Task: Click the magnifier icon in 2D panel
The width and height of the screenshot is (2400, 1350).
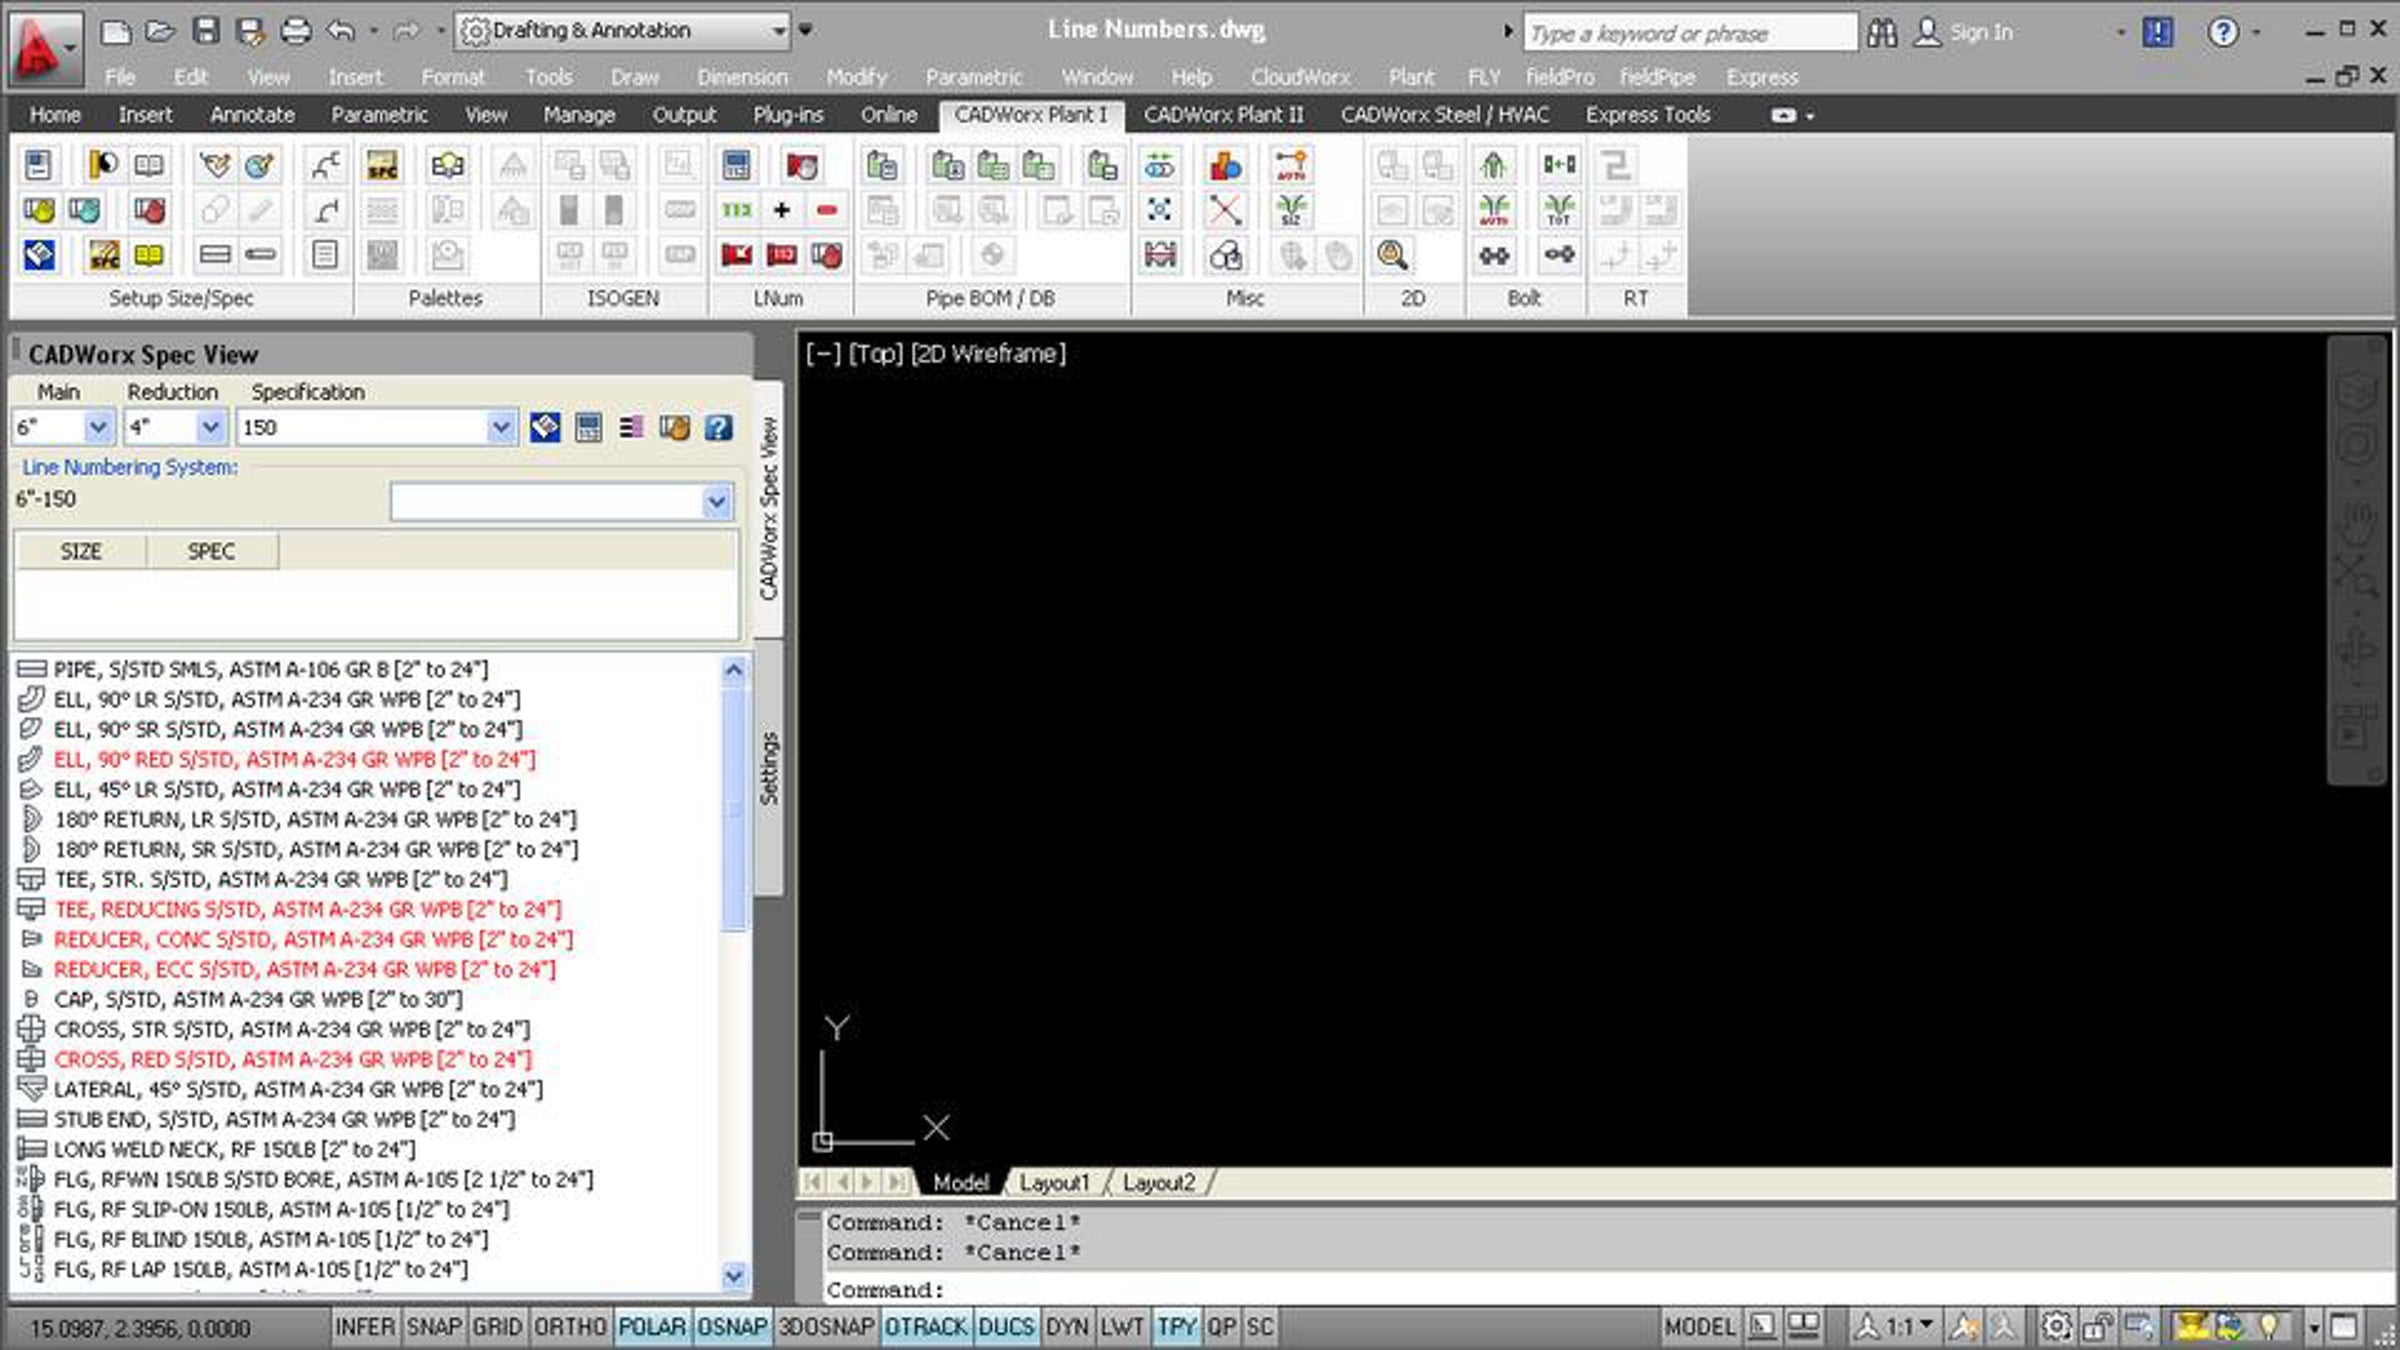Action: coord(1392,255)
